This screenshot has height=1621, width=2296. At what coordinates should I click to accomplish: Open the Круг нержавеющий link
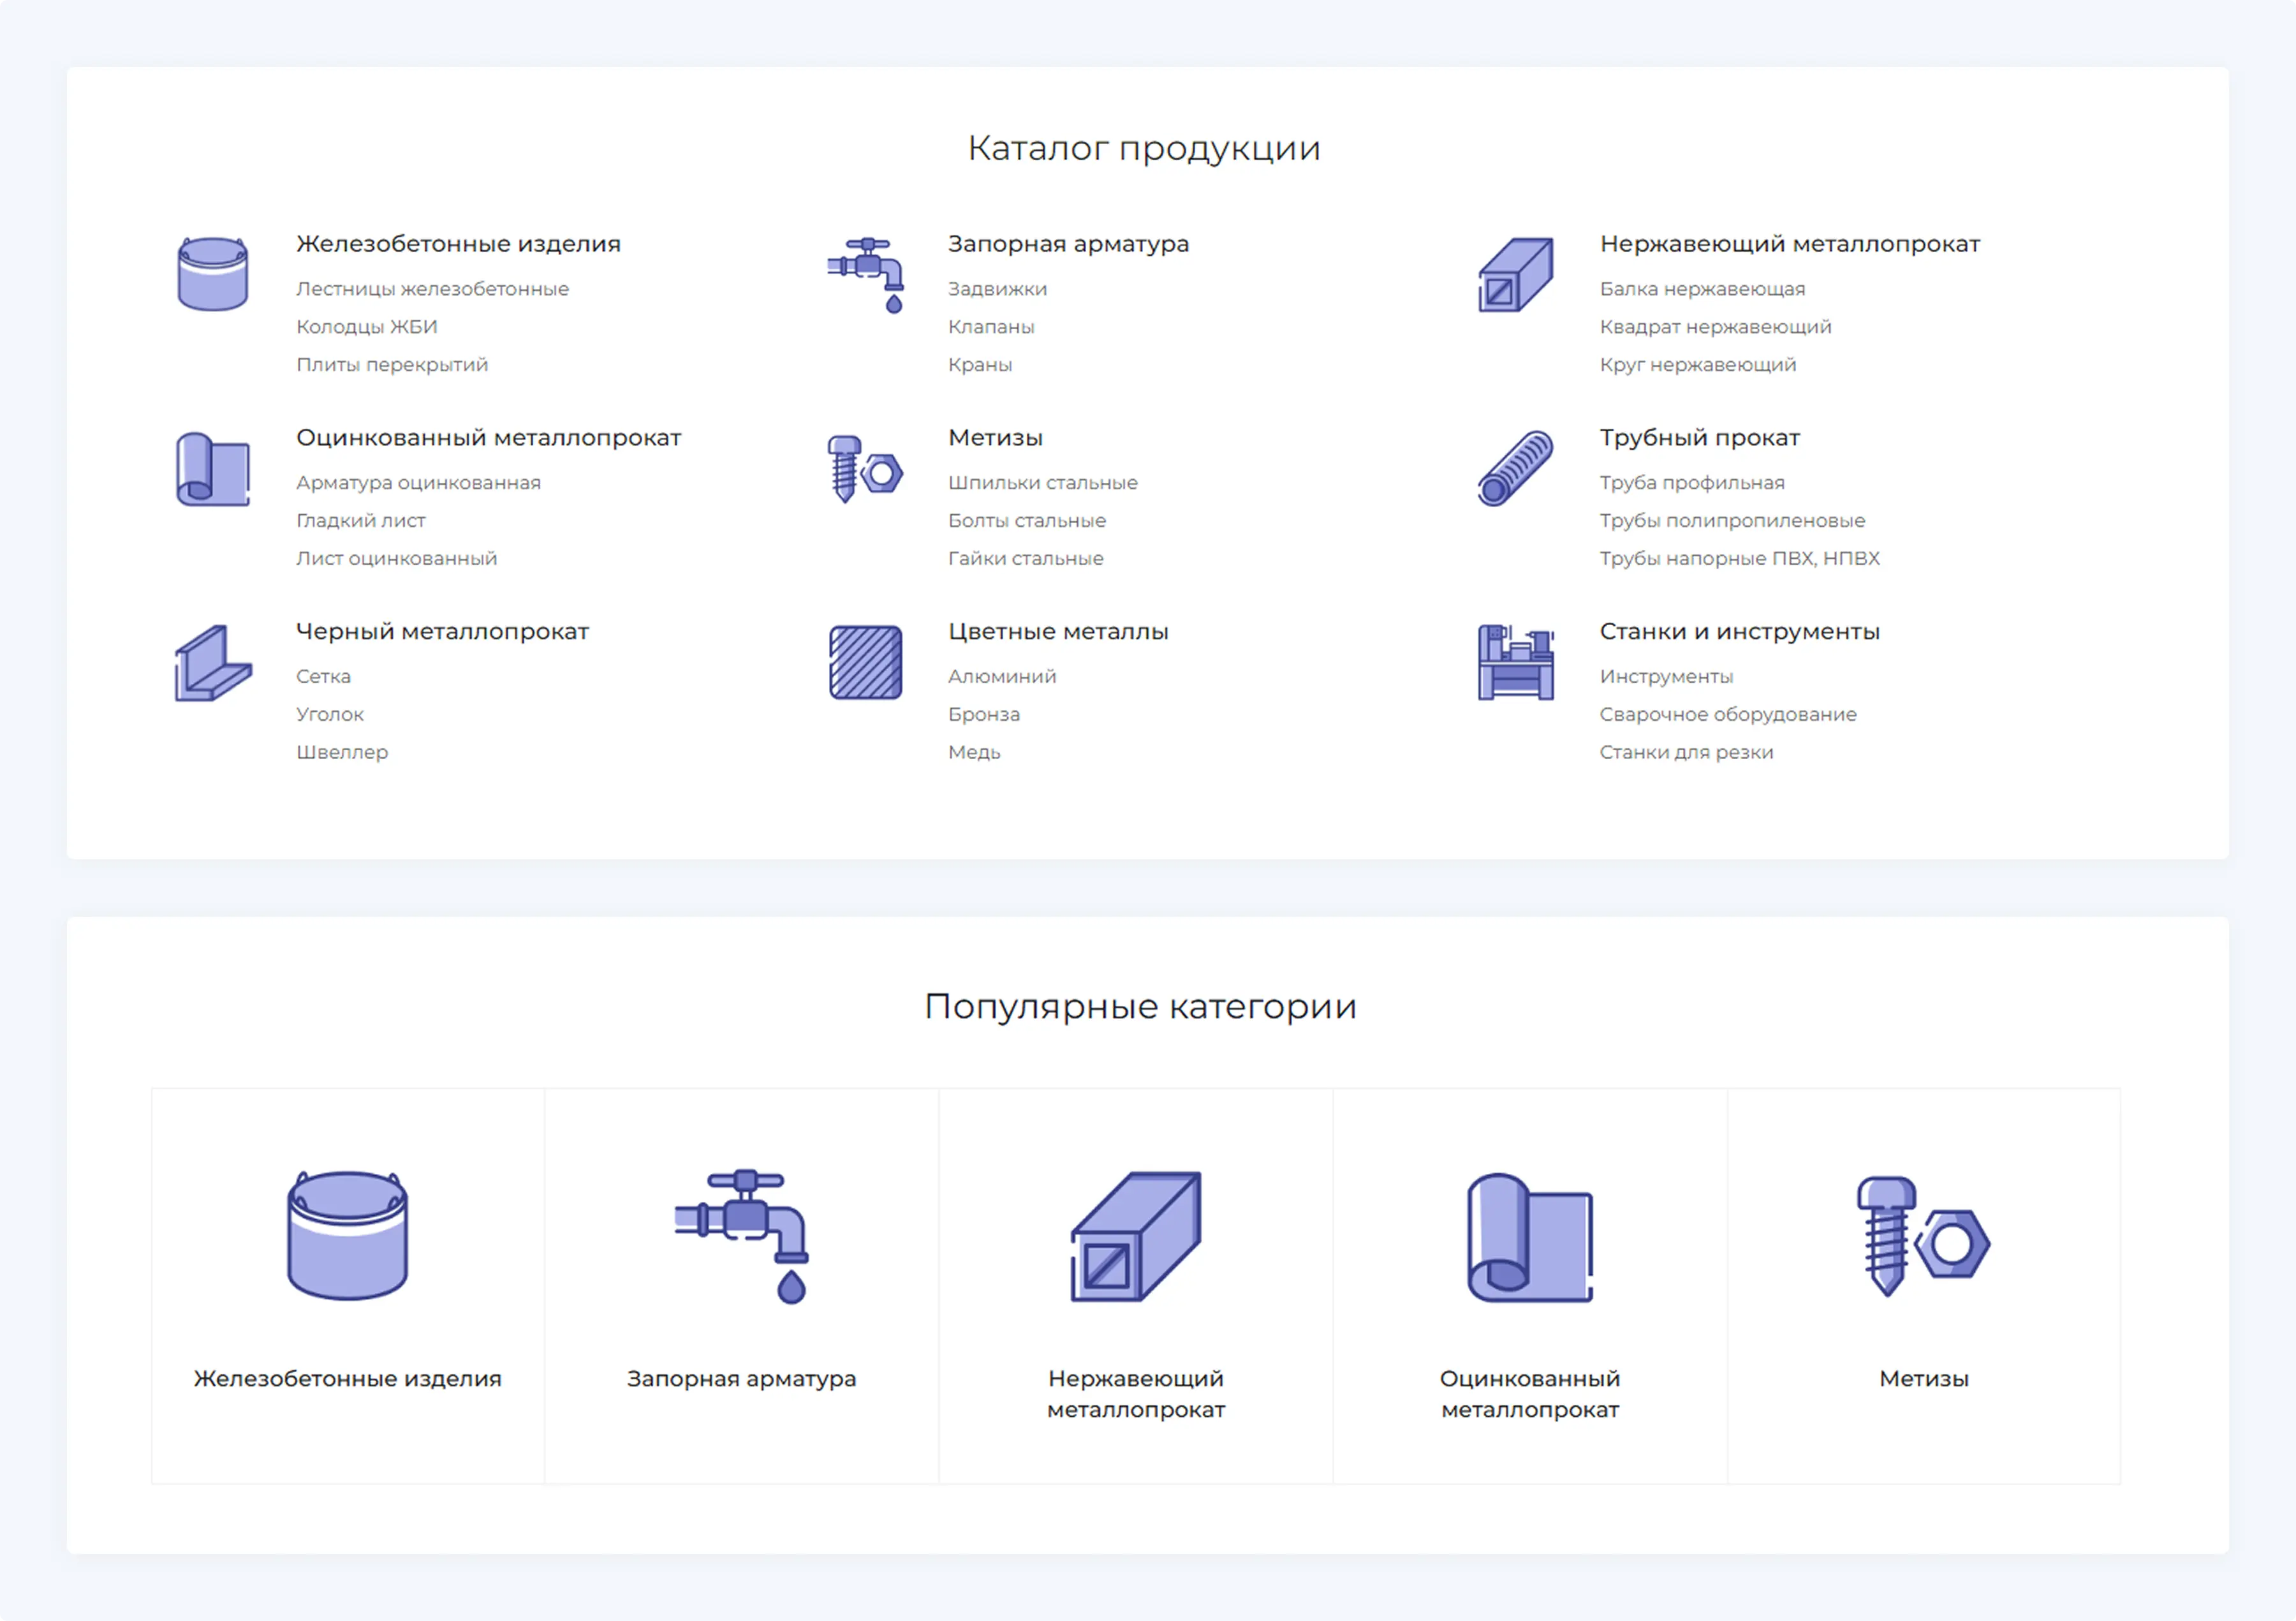coord(1697,364)
